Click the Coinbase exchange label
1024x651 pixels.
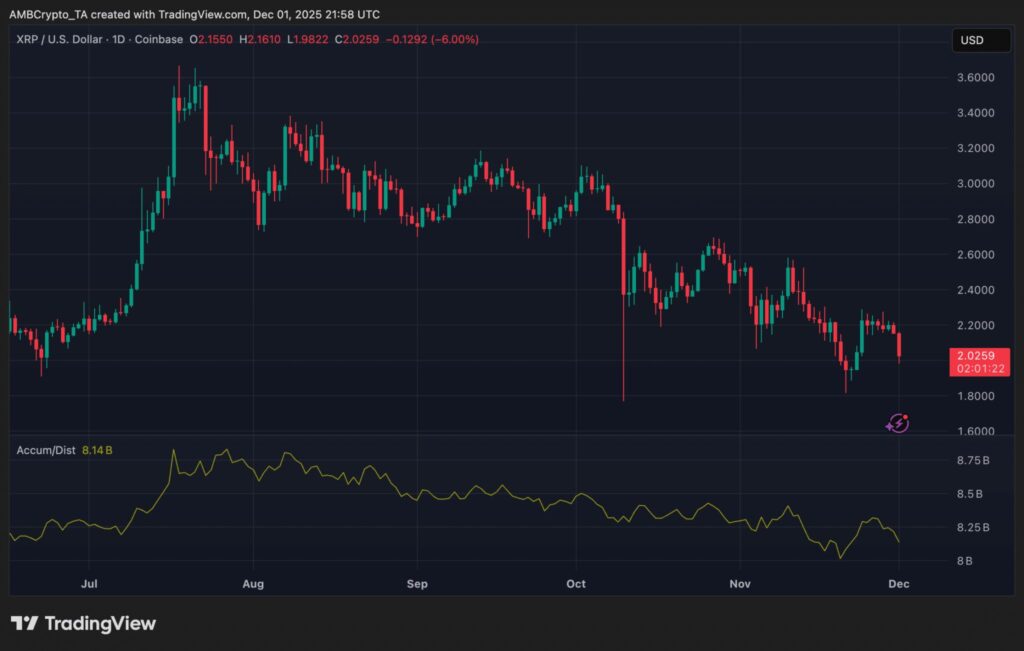(157, 40)
